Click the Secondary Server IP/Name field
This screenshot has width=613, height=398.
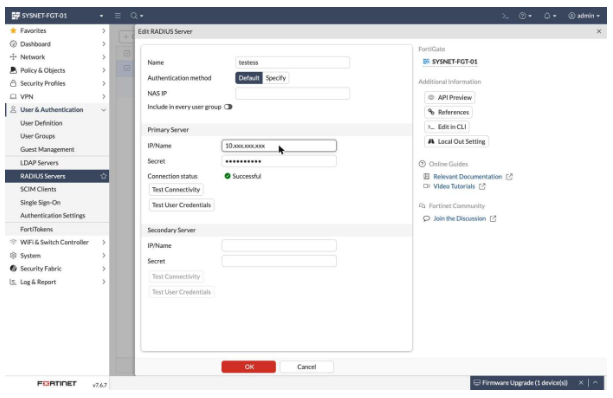point(279,246)
